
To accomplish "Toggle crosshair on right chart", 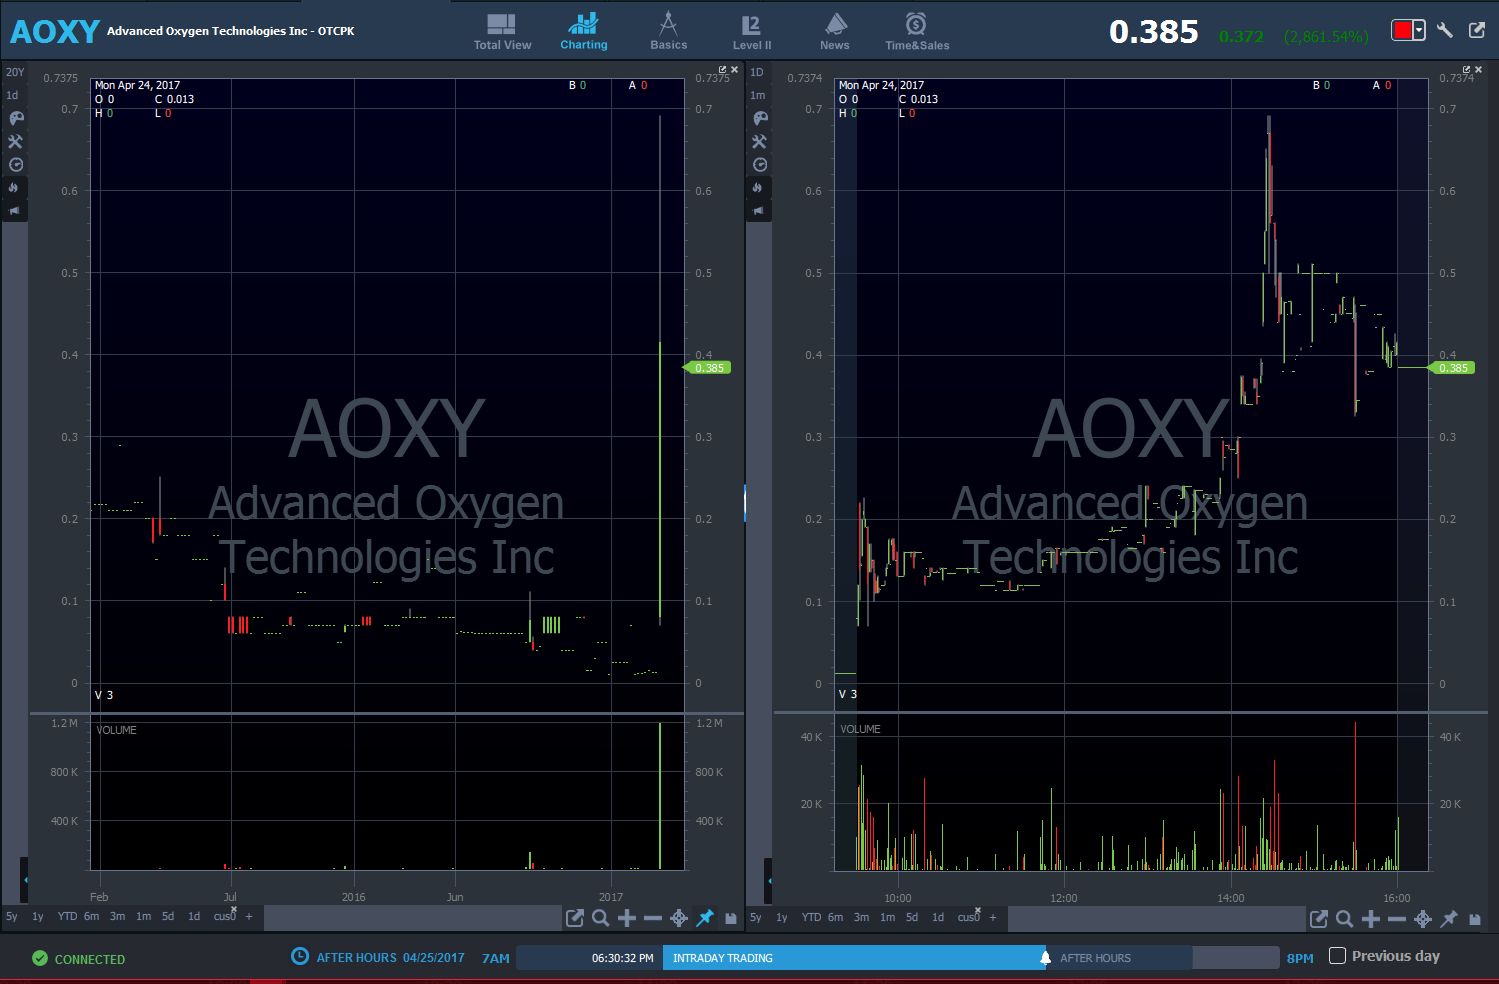I will click(x=1423, y=919).
